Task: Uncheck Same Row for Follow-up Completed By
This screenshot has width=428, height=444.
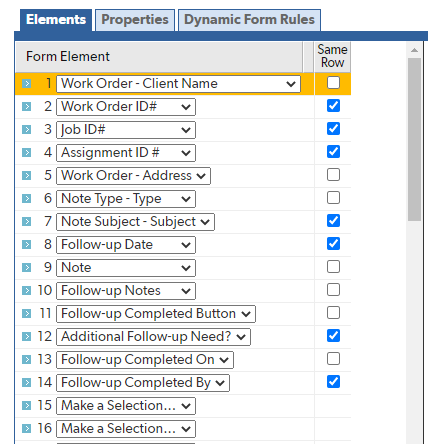Action: (333, 382)
